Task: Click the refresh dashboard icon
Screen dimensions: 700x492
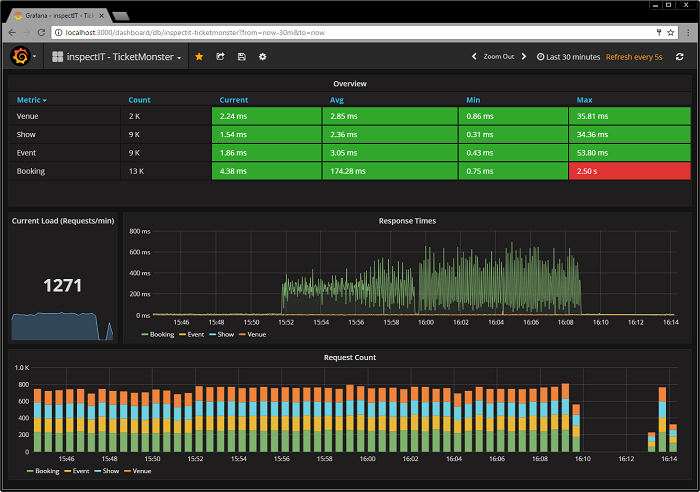Action: click(680, 57)
